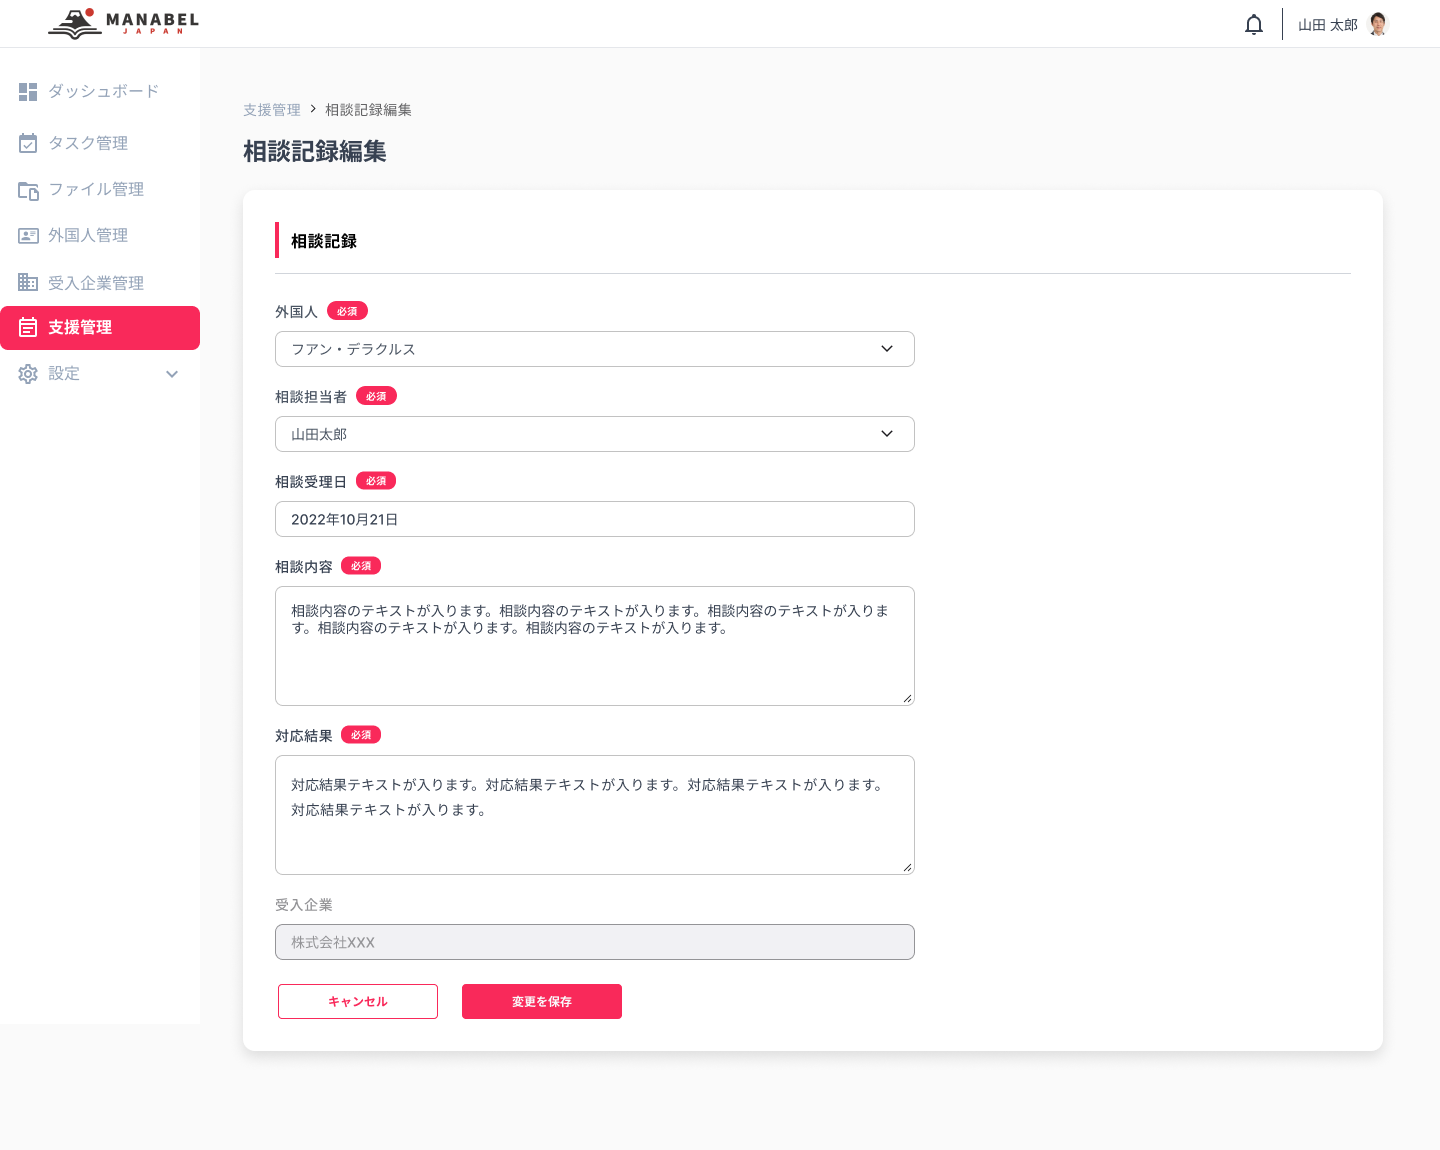
Task: Open the user avatar for 山田 太郎
Action: (1378, 24)
